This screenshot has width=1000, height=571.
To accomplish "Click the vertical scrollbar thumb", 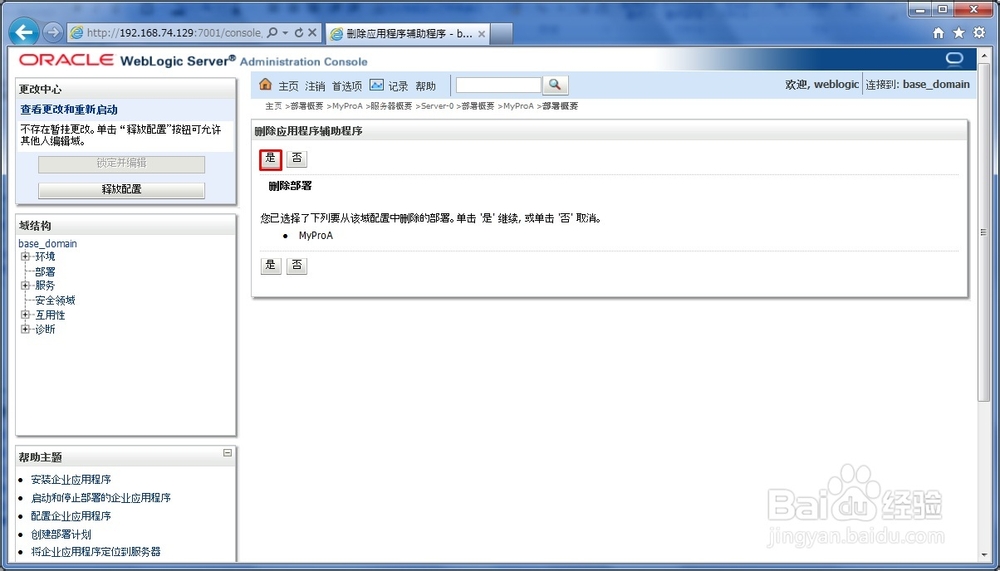I will 983,232.
